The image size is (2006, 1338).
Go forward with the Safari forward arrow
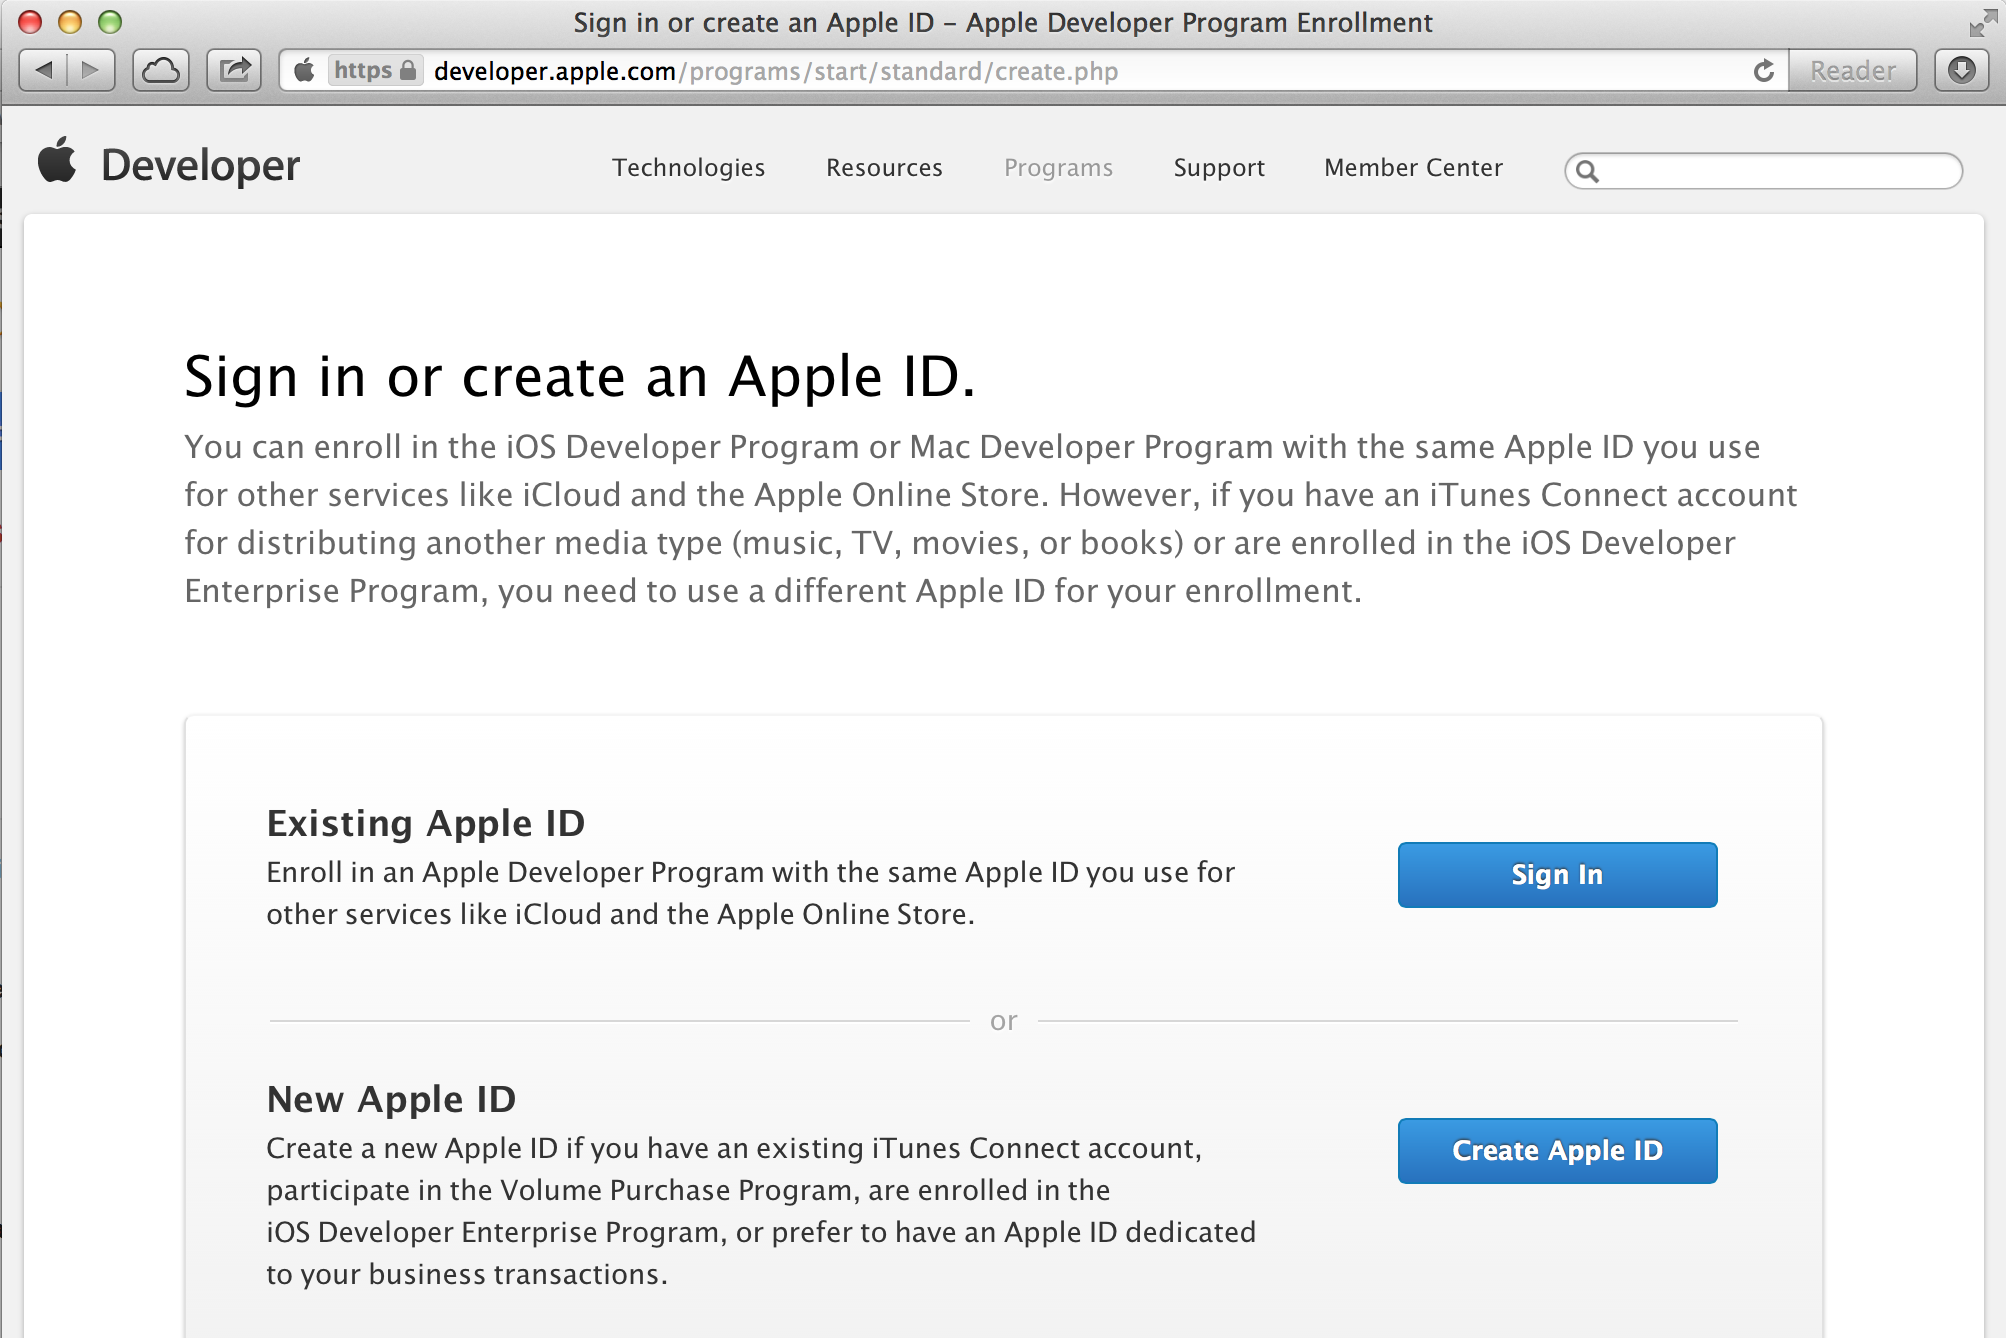91,70
